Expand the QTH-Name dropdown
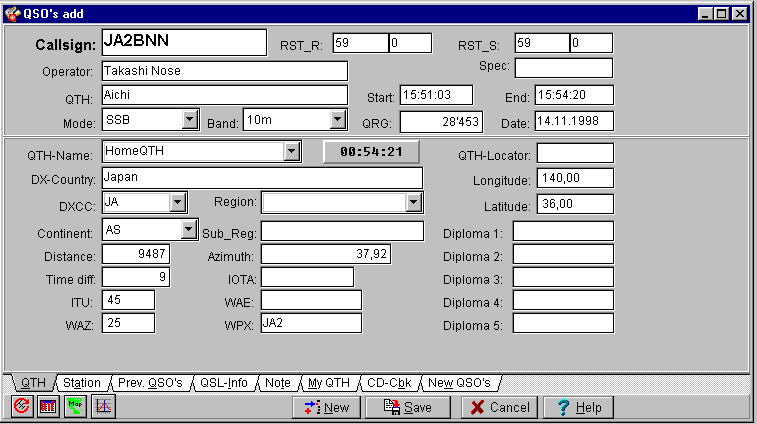This screenshot has width=757, height=424. click(291, 152)
